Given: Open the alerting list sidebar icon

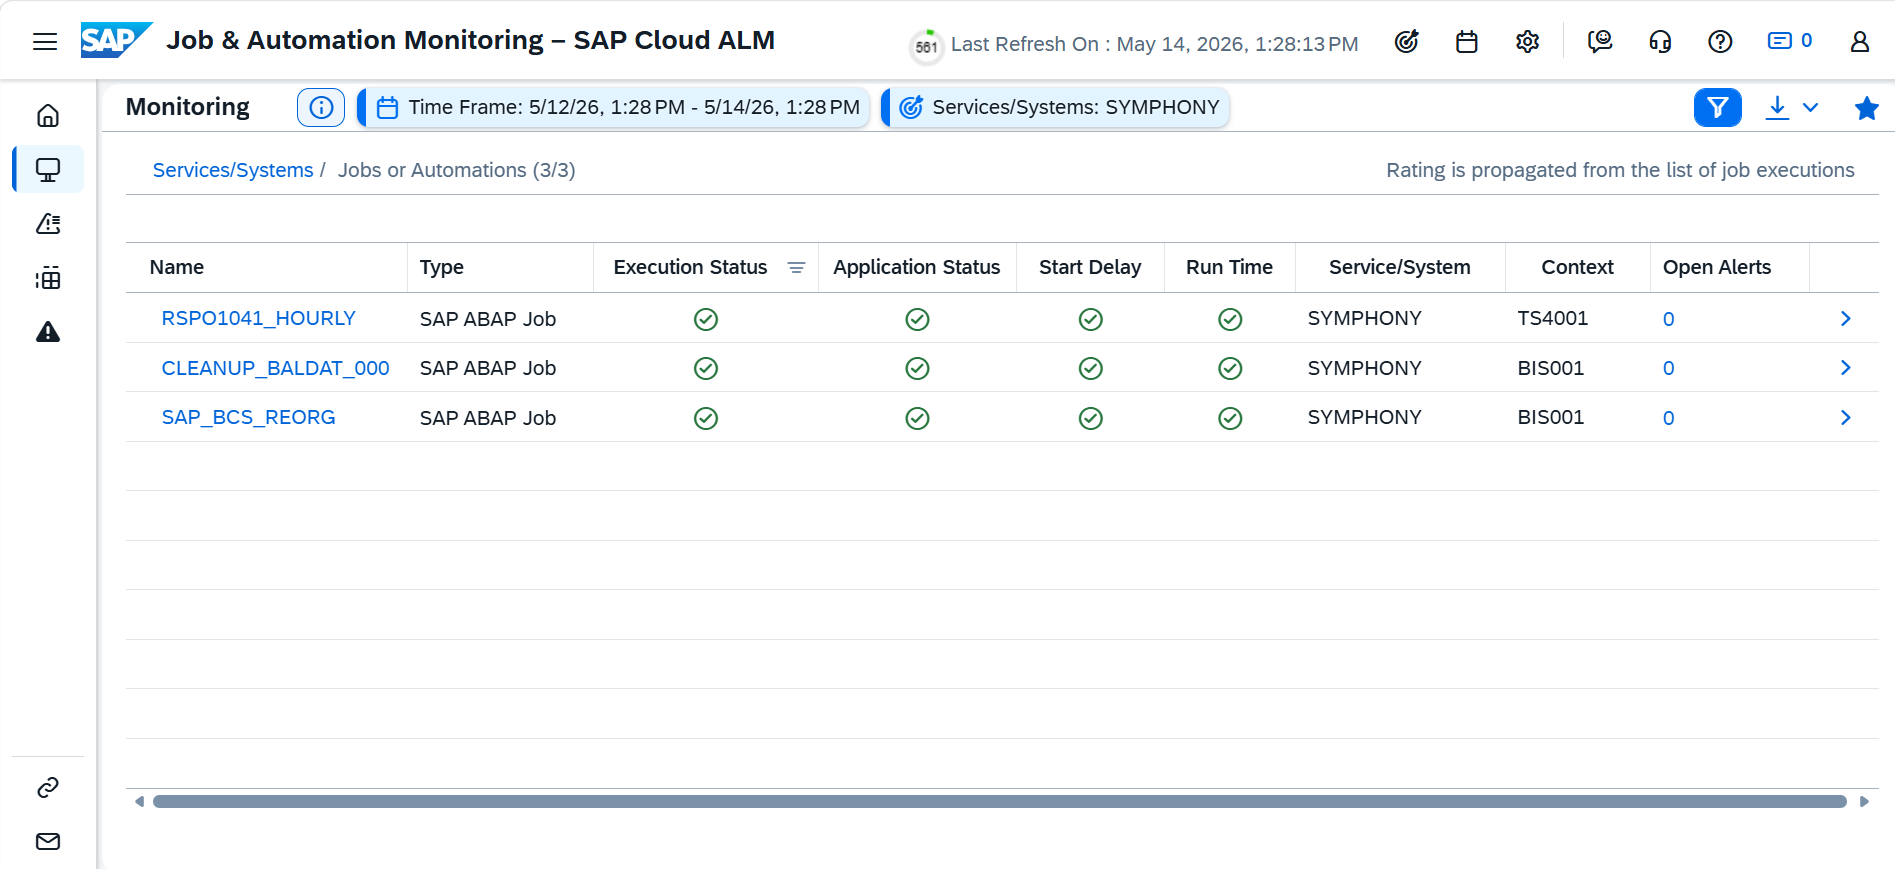Looking at the screenshot, I should tap(48, 224).
